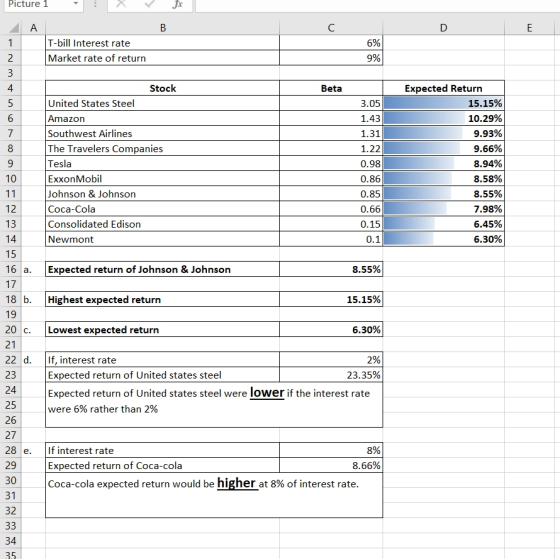Select row 33 header
Image resolution: width=560 pixels, height=559 pixels.
coord(11,525)
